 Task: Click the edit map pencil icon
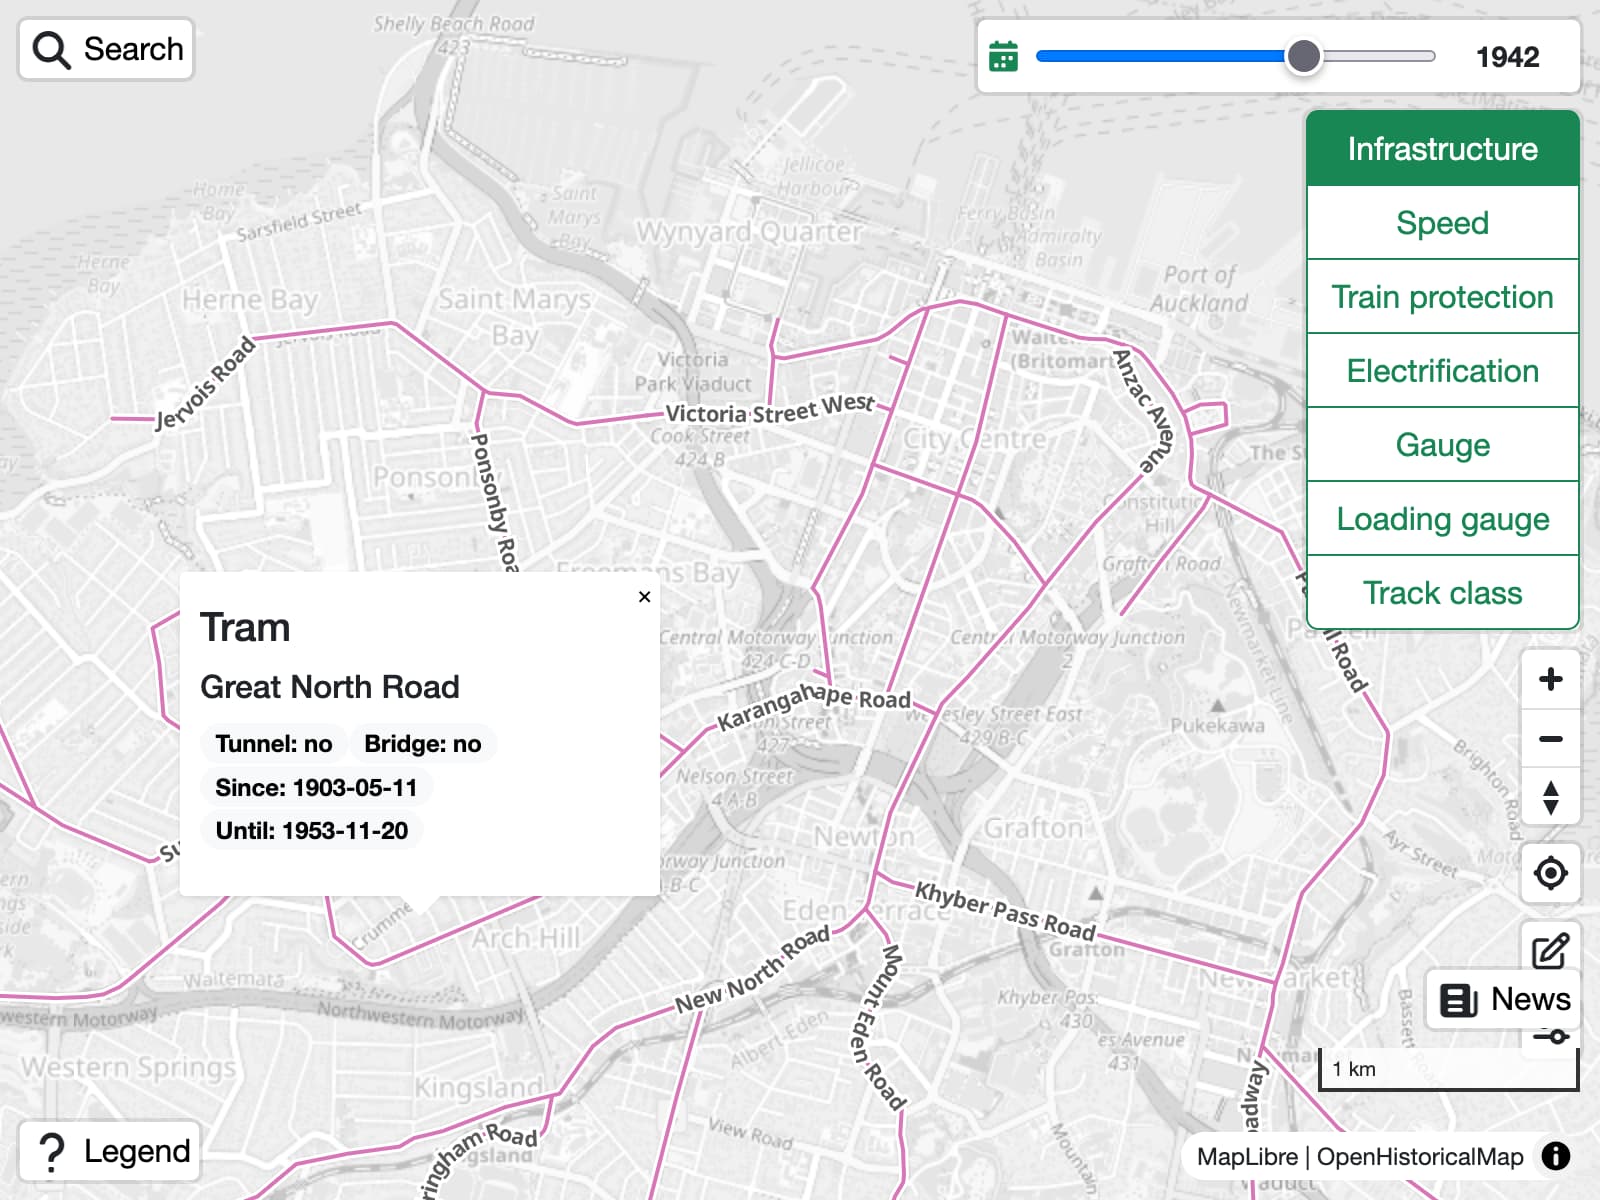pyautogui.click(x=1551, y=950)
